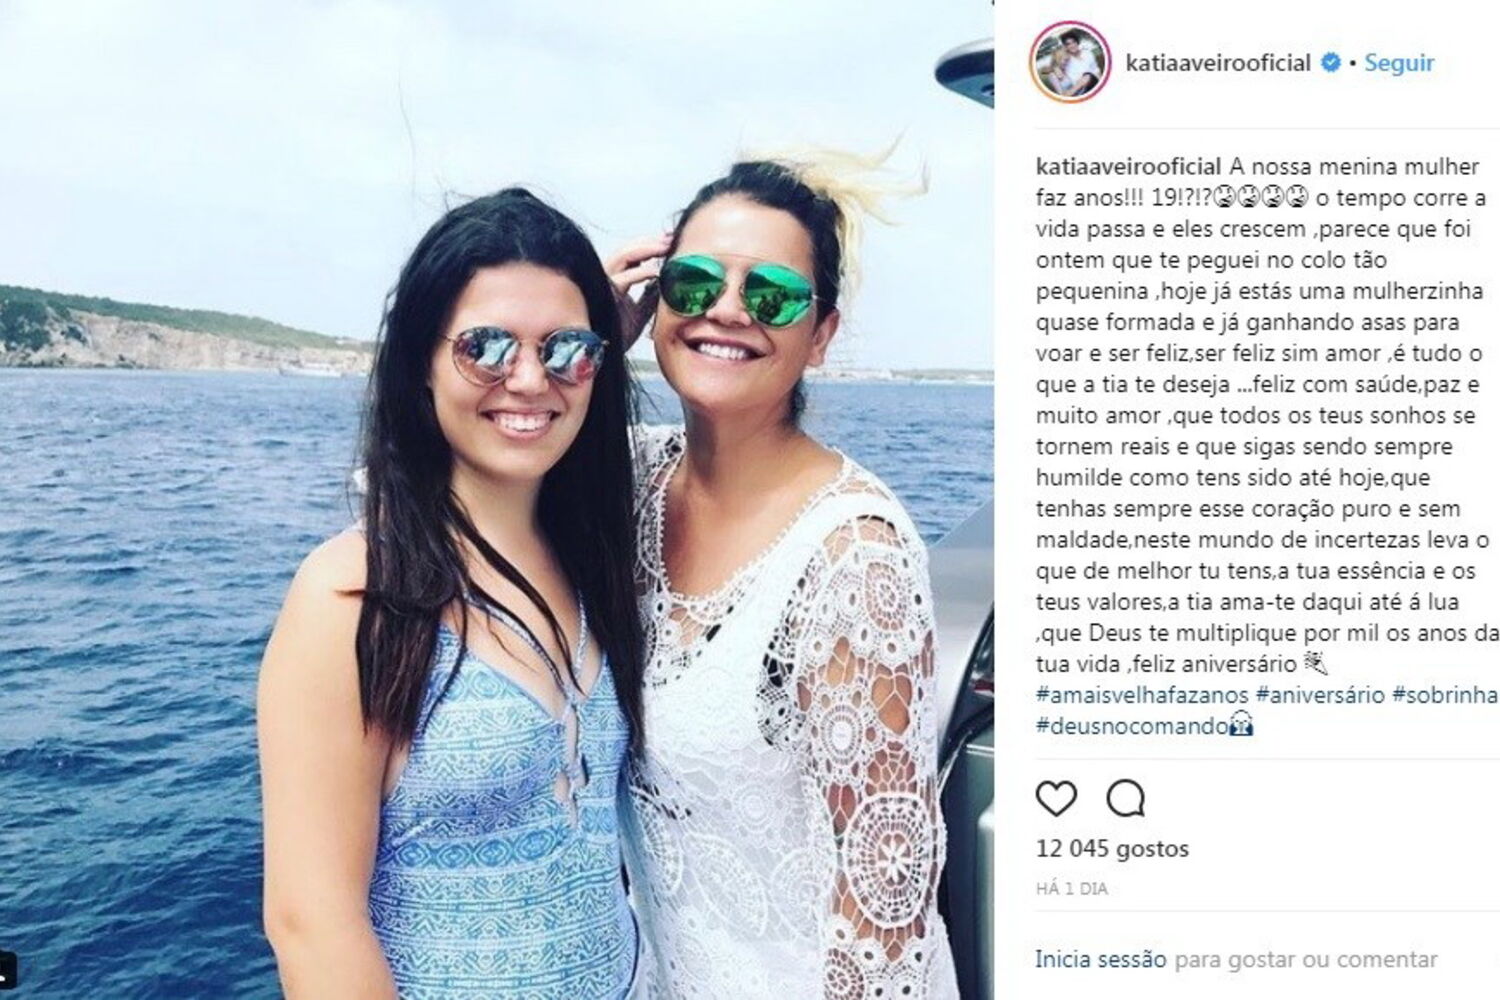Open hashtag #aniversário
Viewport: 1500px width, 1000px height.
(1320, 695)
